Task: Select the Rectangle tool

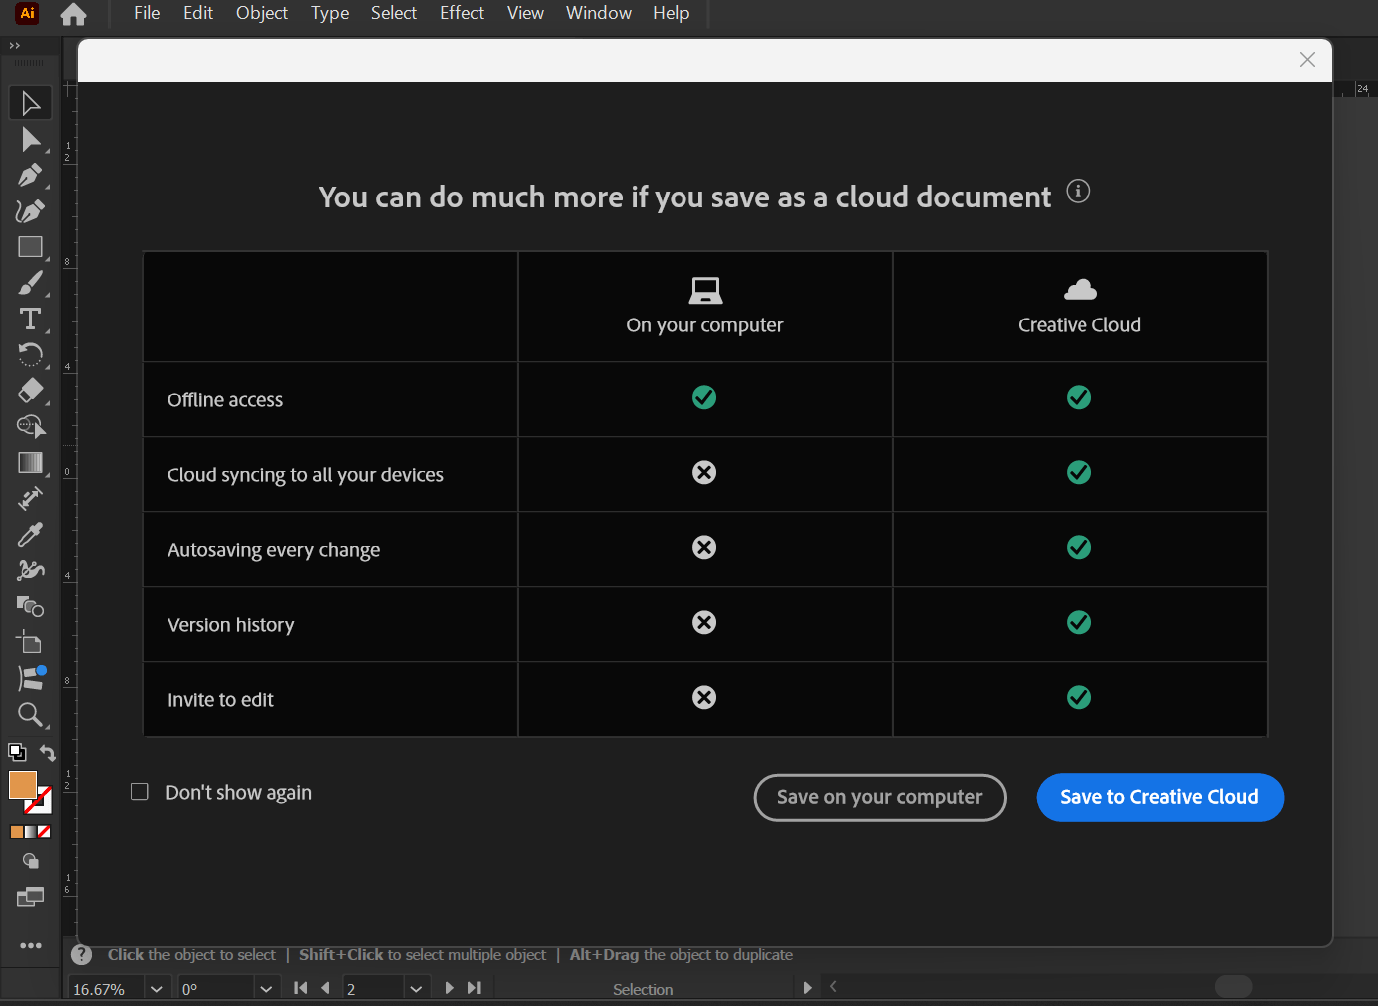Action: pos(30,247)
